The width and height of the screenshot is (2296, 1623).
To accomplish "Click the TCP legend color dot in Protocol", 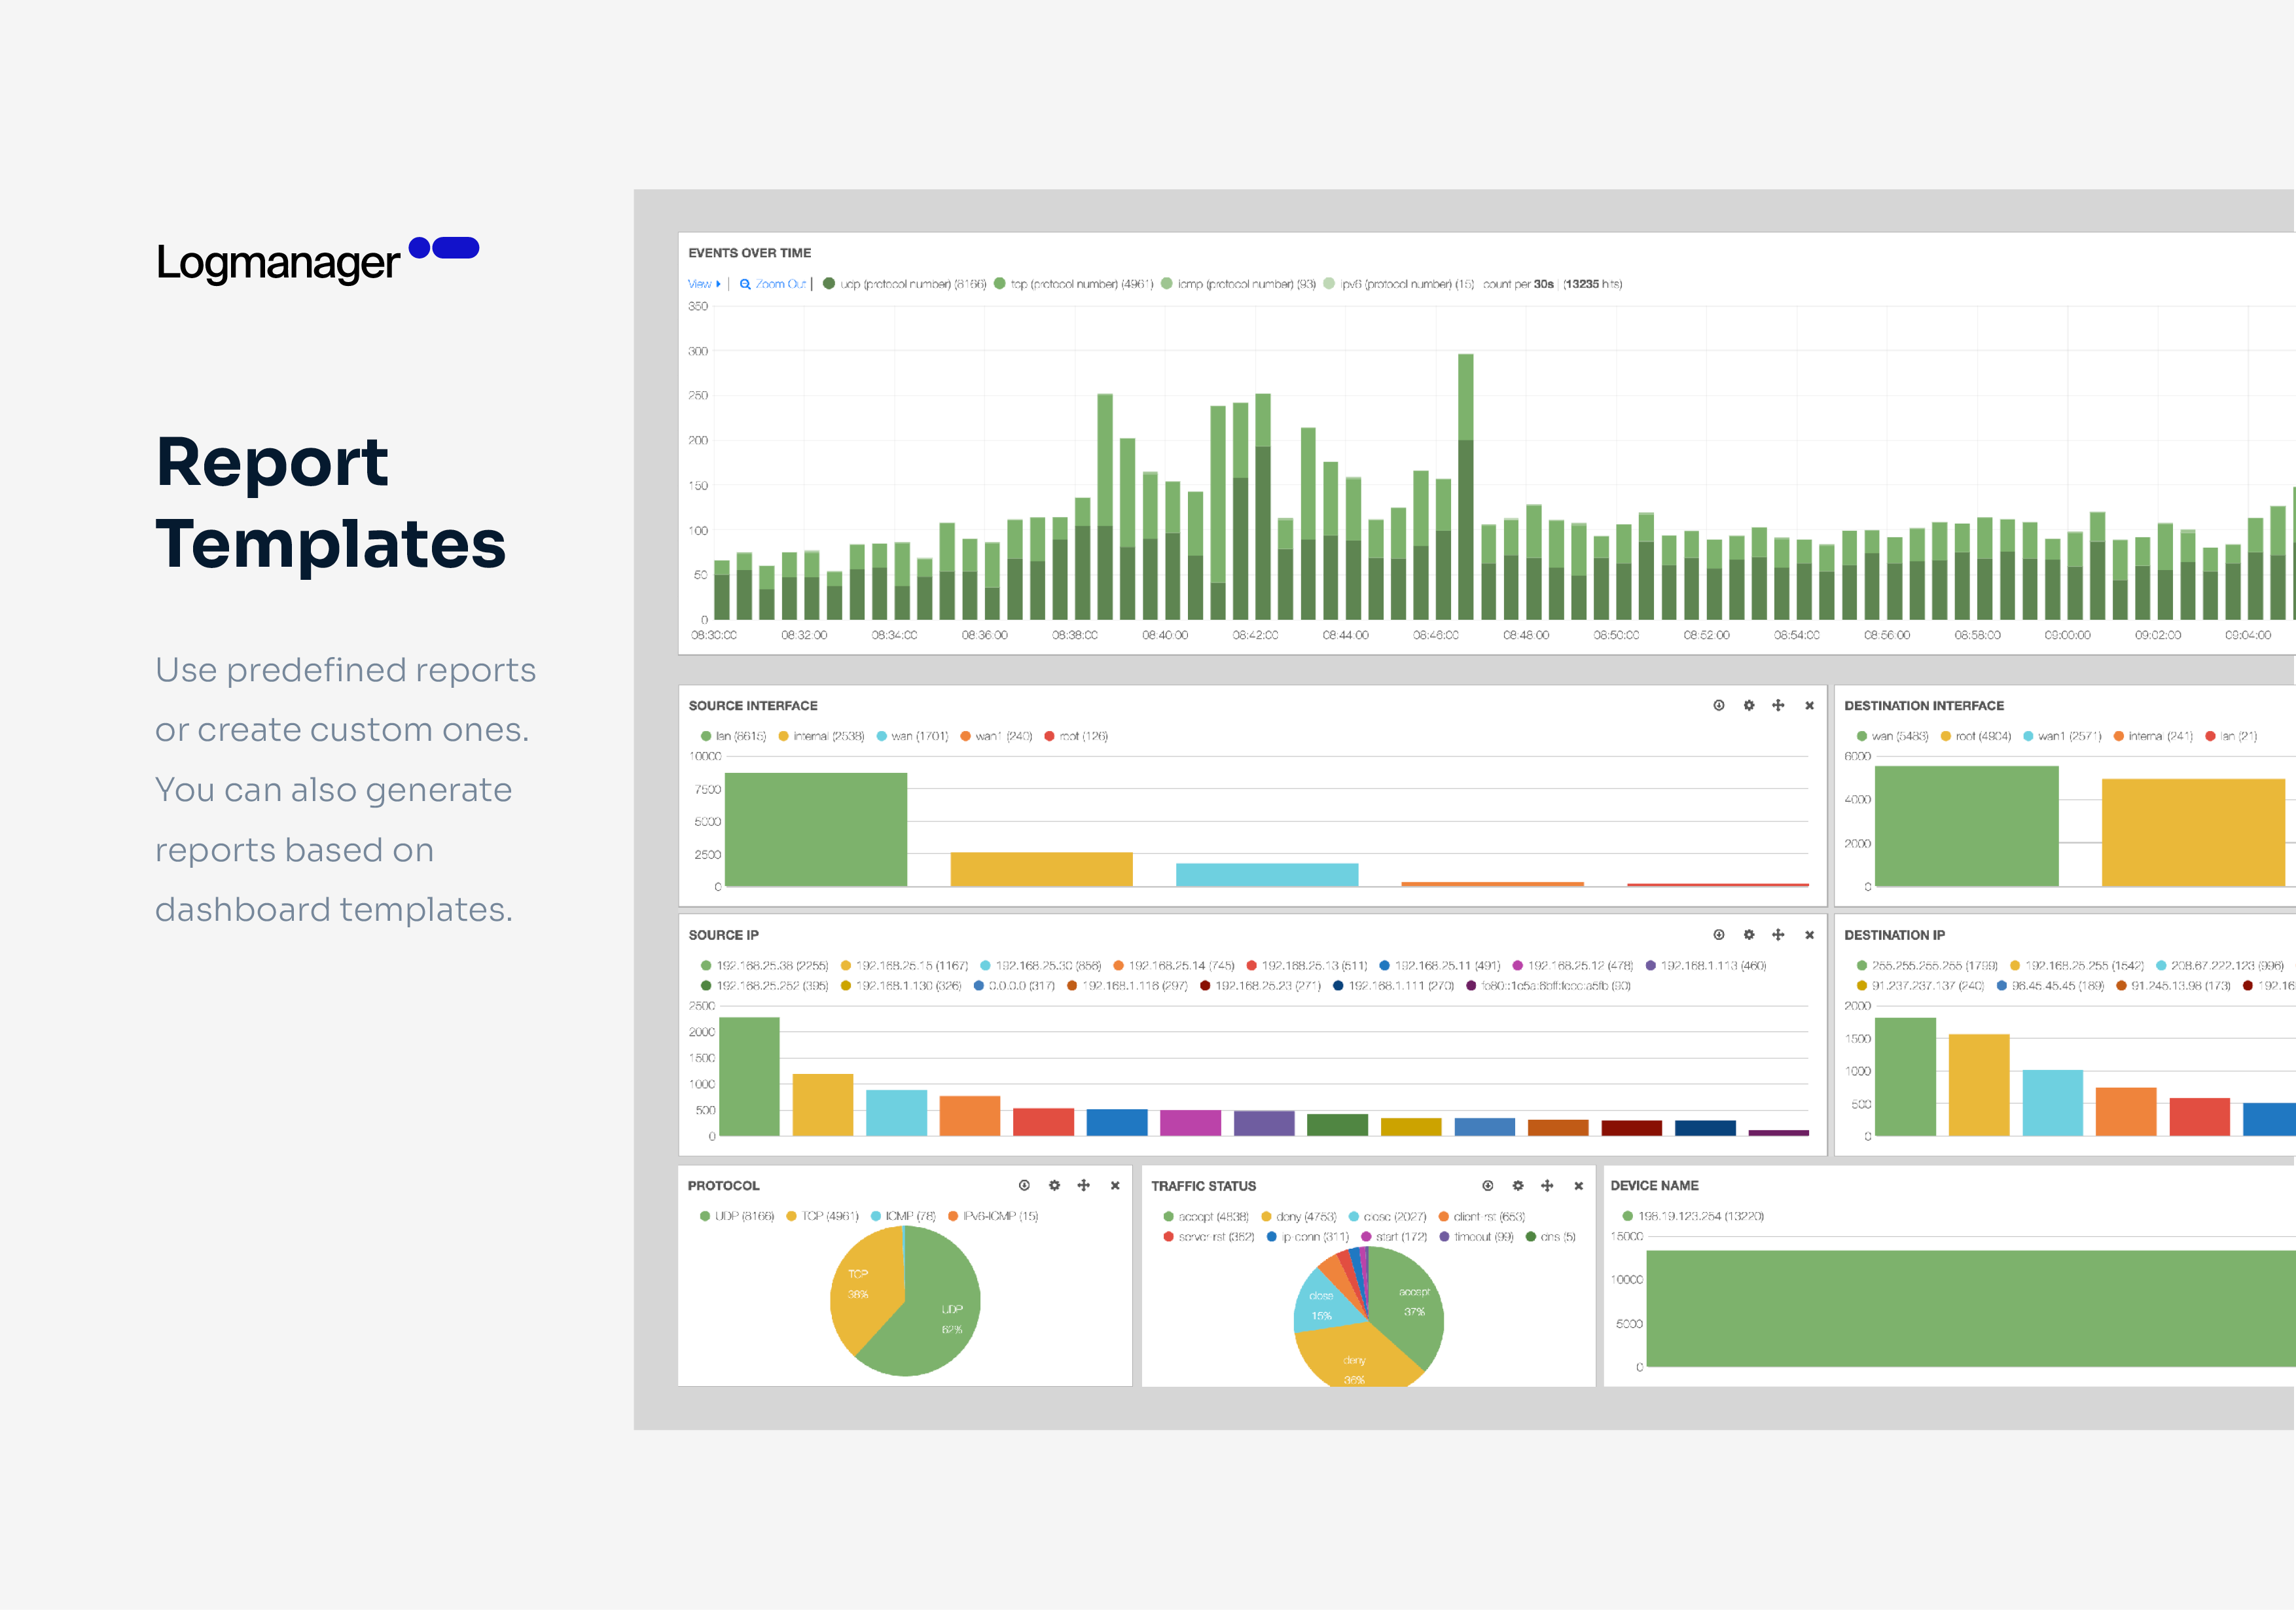I will 791,1216.
